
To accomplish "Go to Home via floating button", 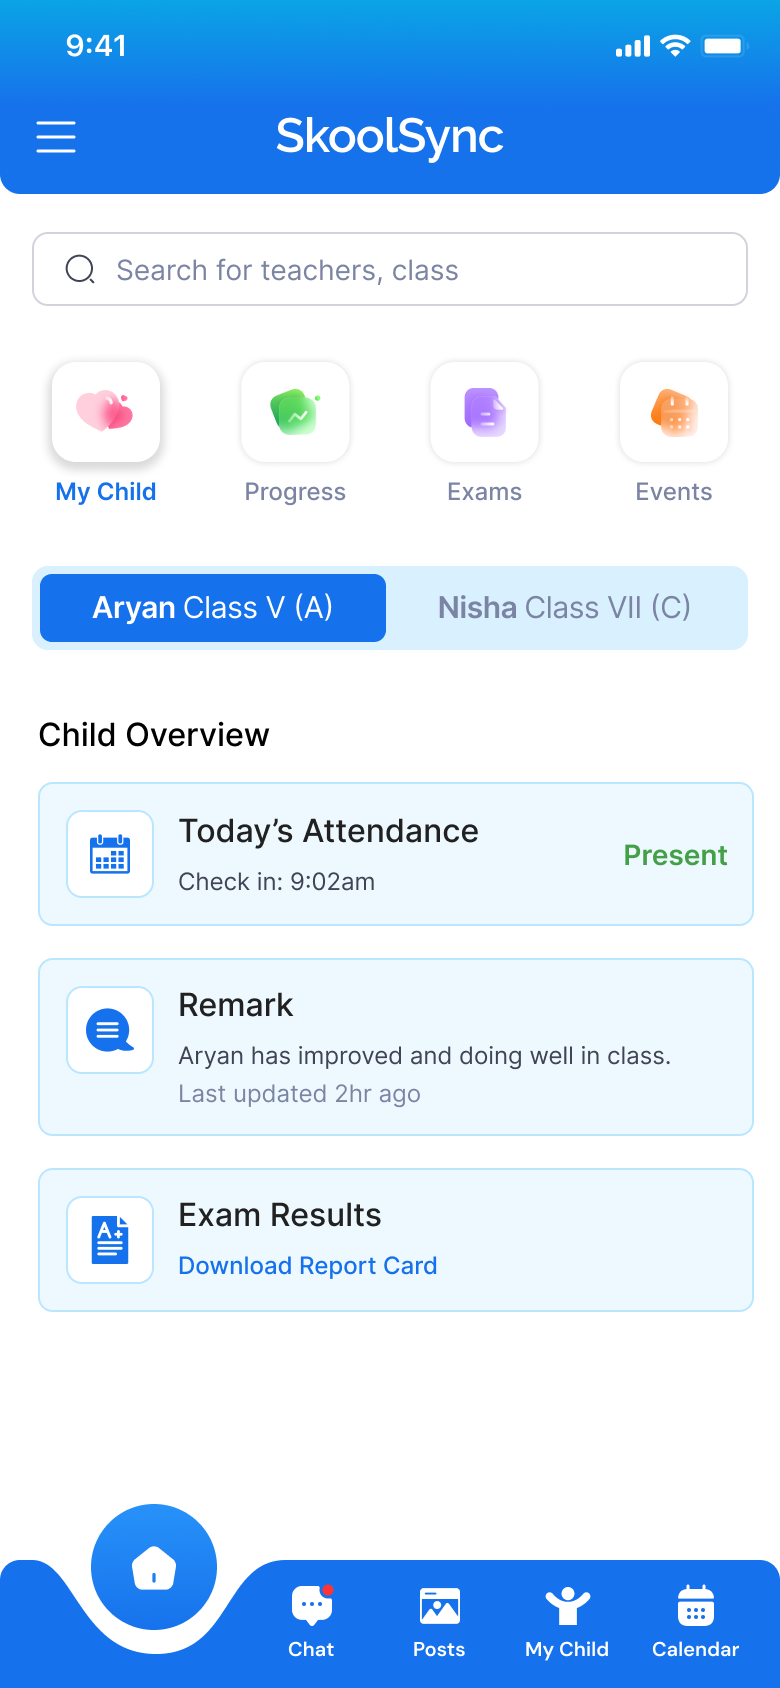I will click(x=154, y=1567).
